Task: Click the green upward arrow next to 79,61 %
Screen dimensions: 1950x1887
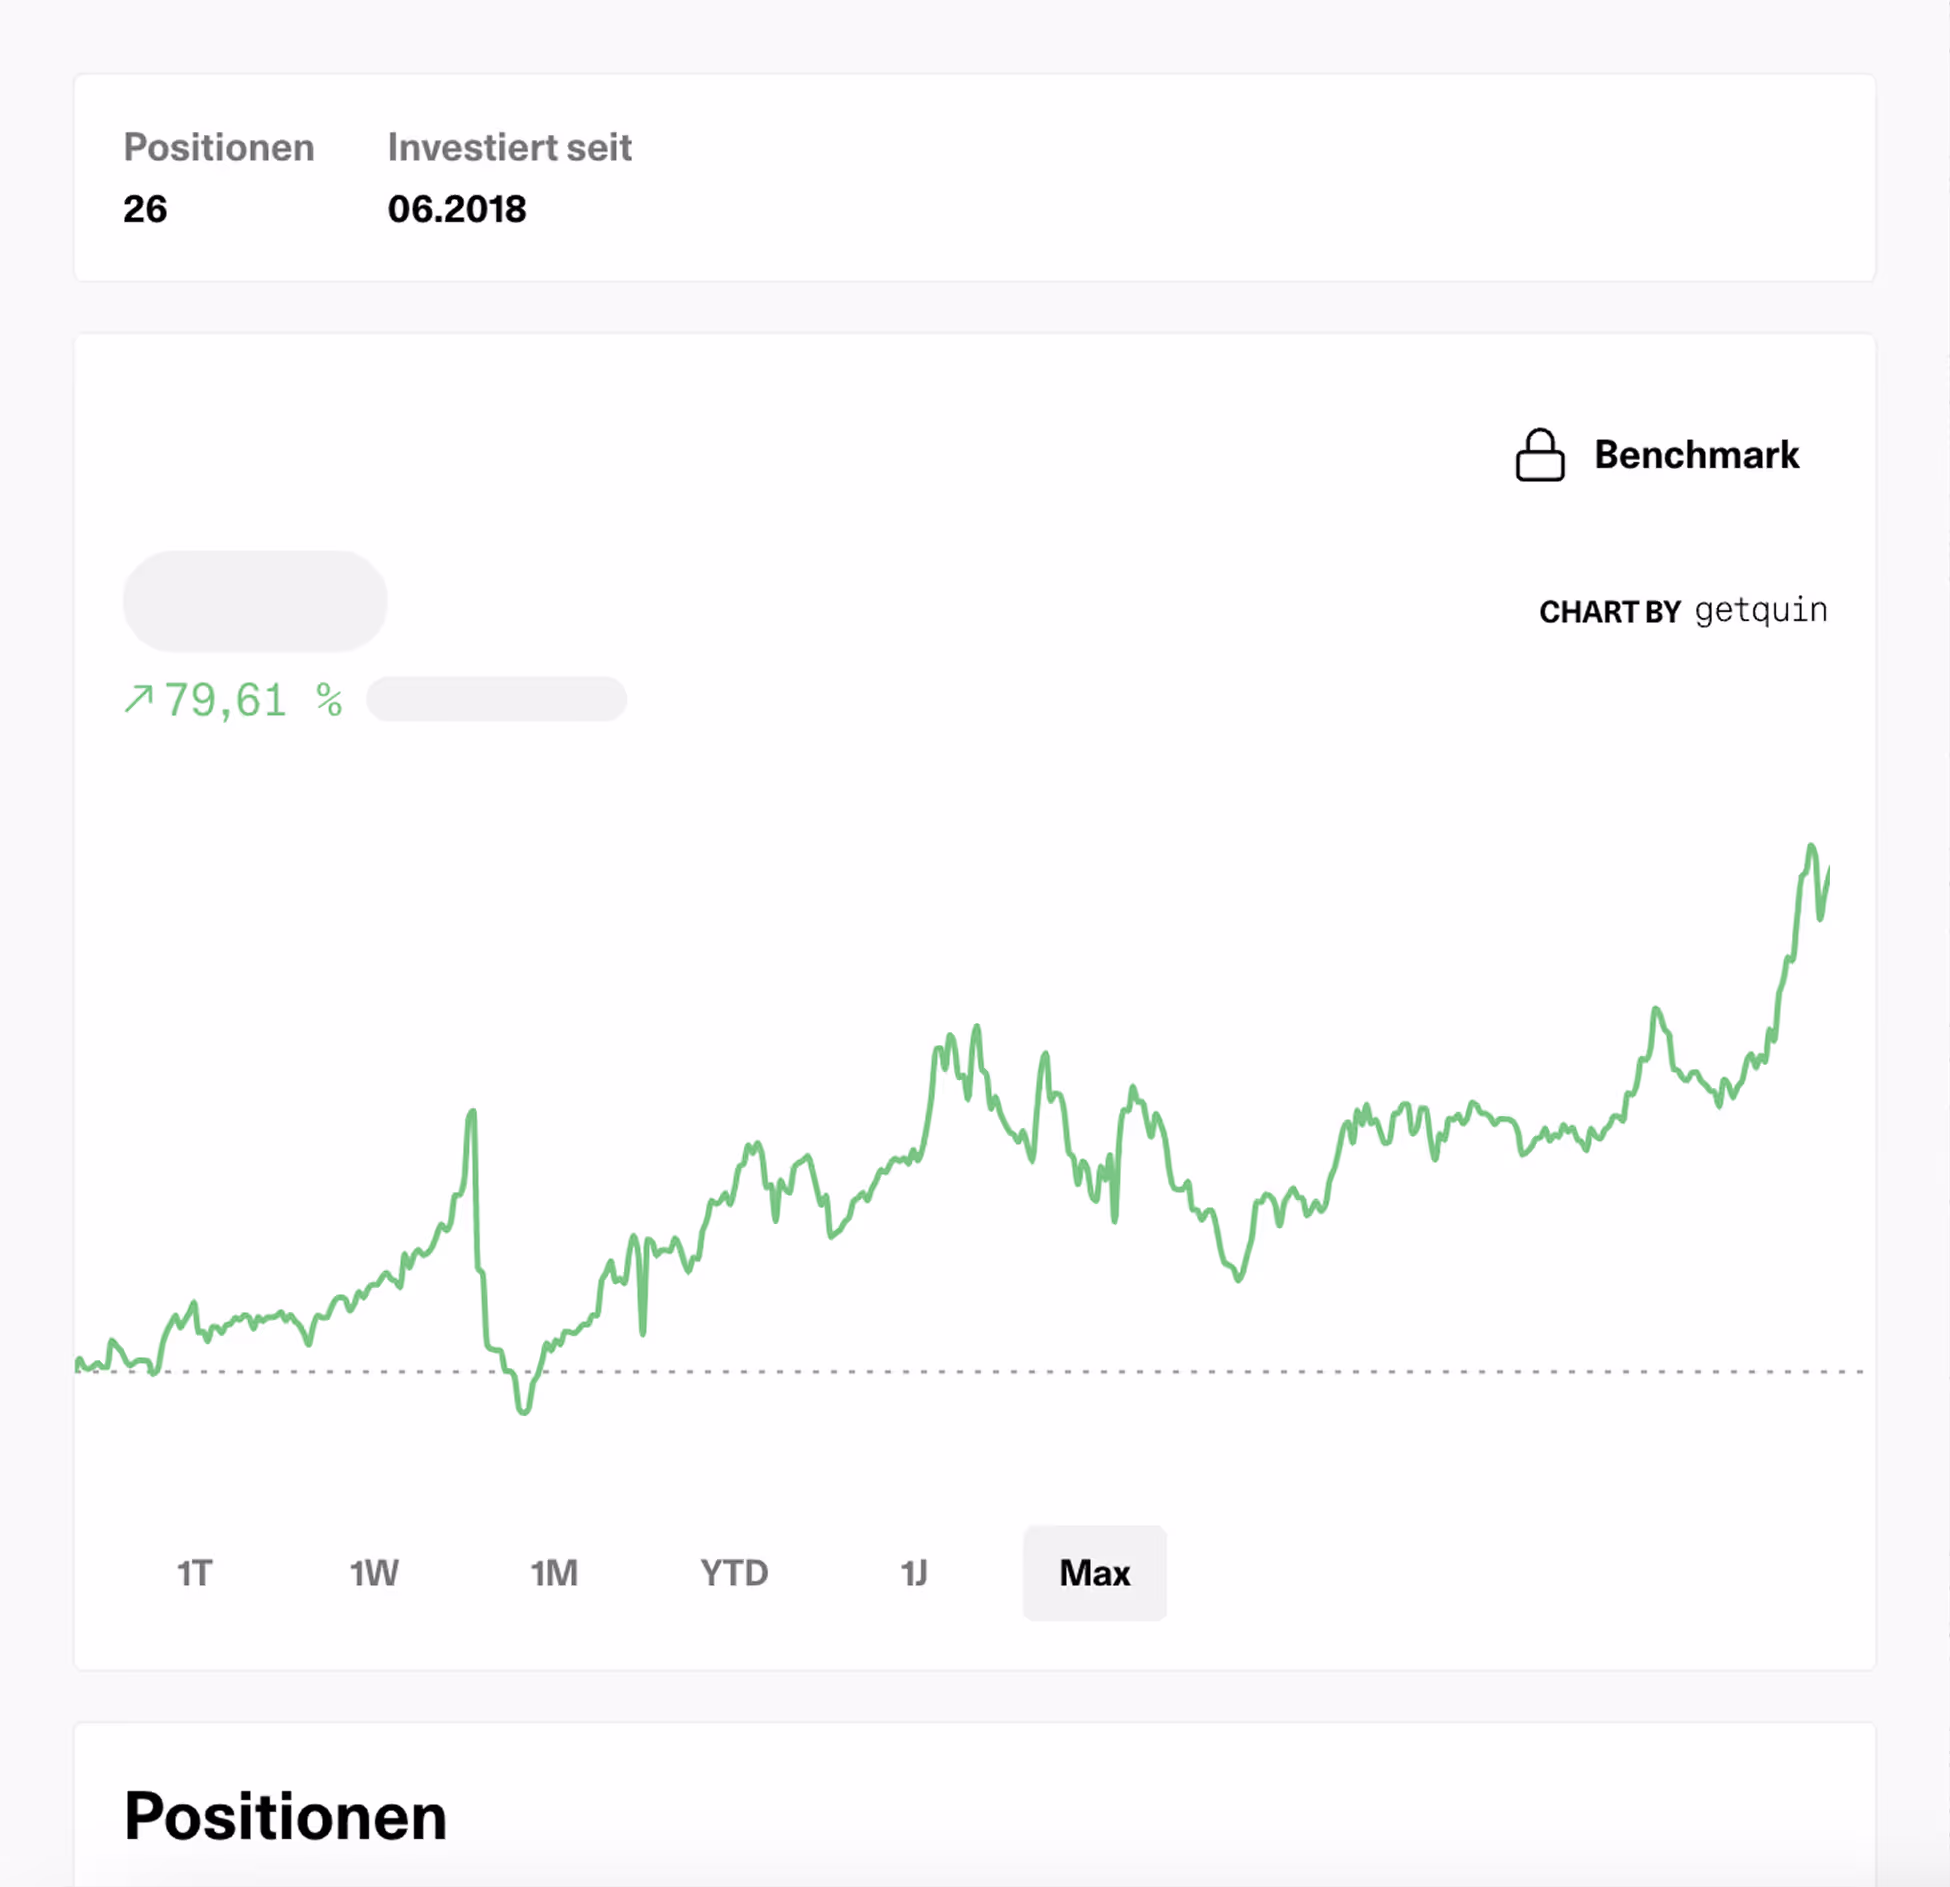Action: click(138, 699)
